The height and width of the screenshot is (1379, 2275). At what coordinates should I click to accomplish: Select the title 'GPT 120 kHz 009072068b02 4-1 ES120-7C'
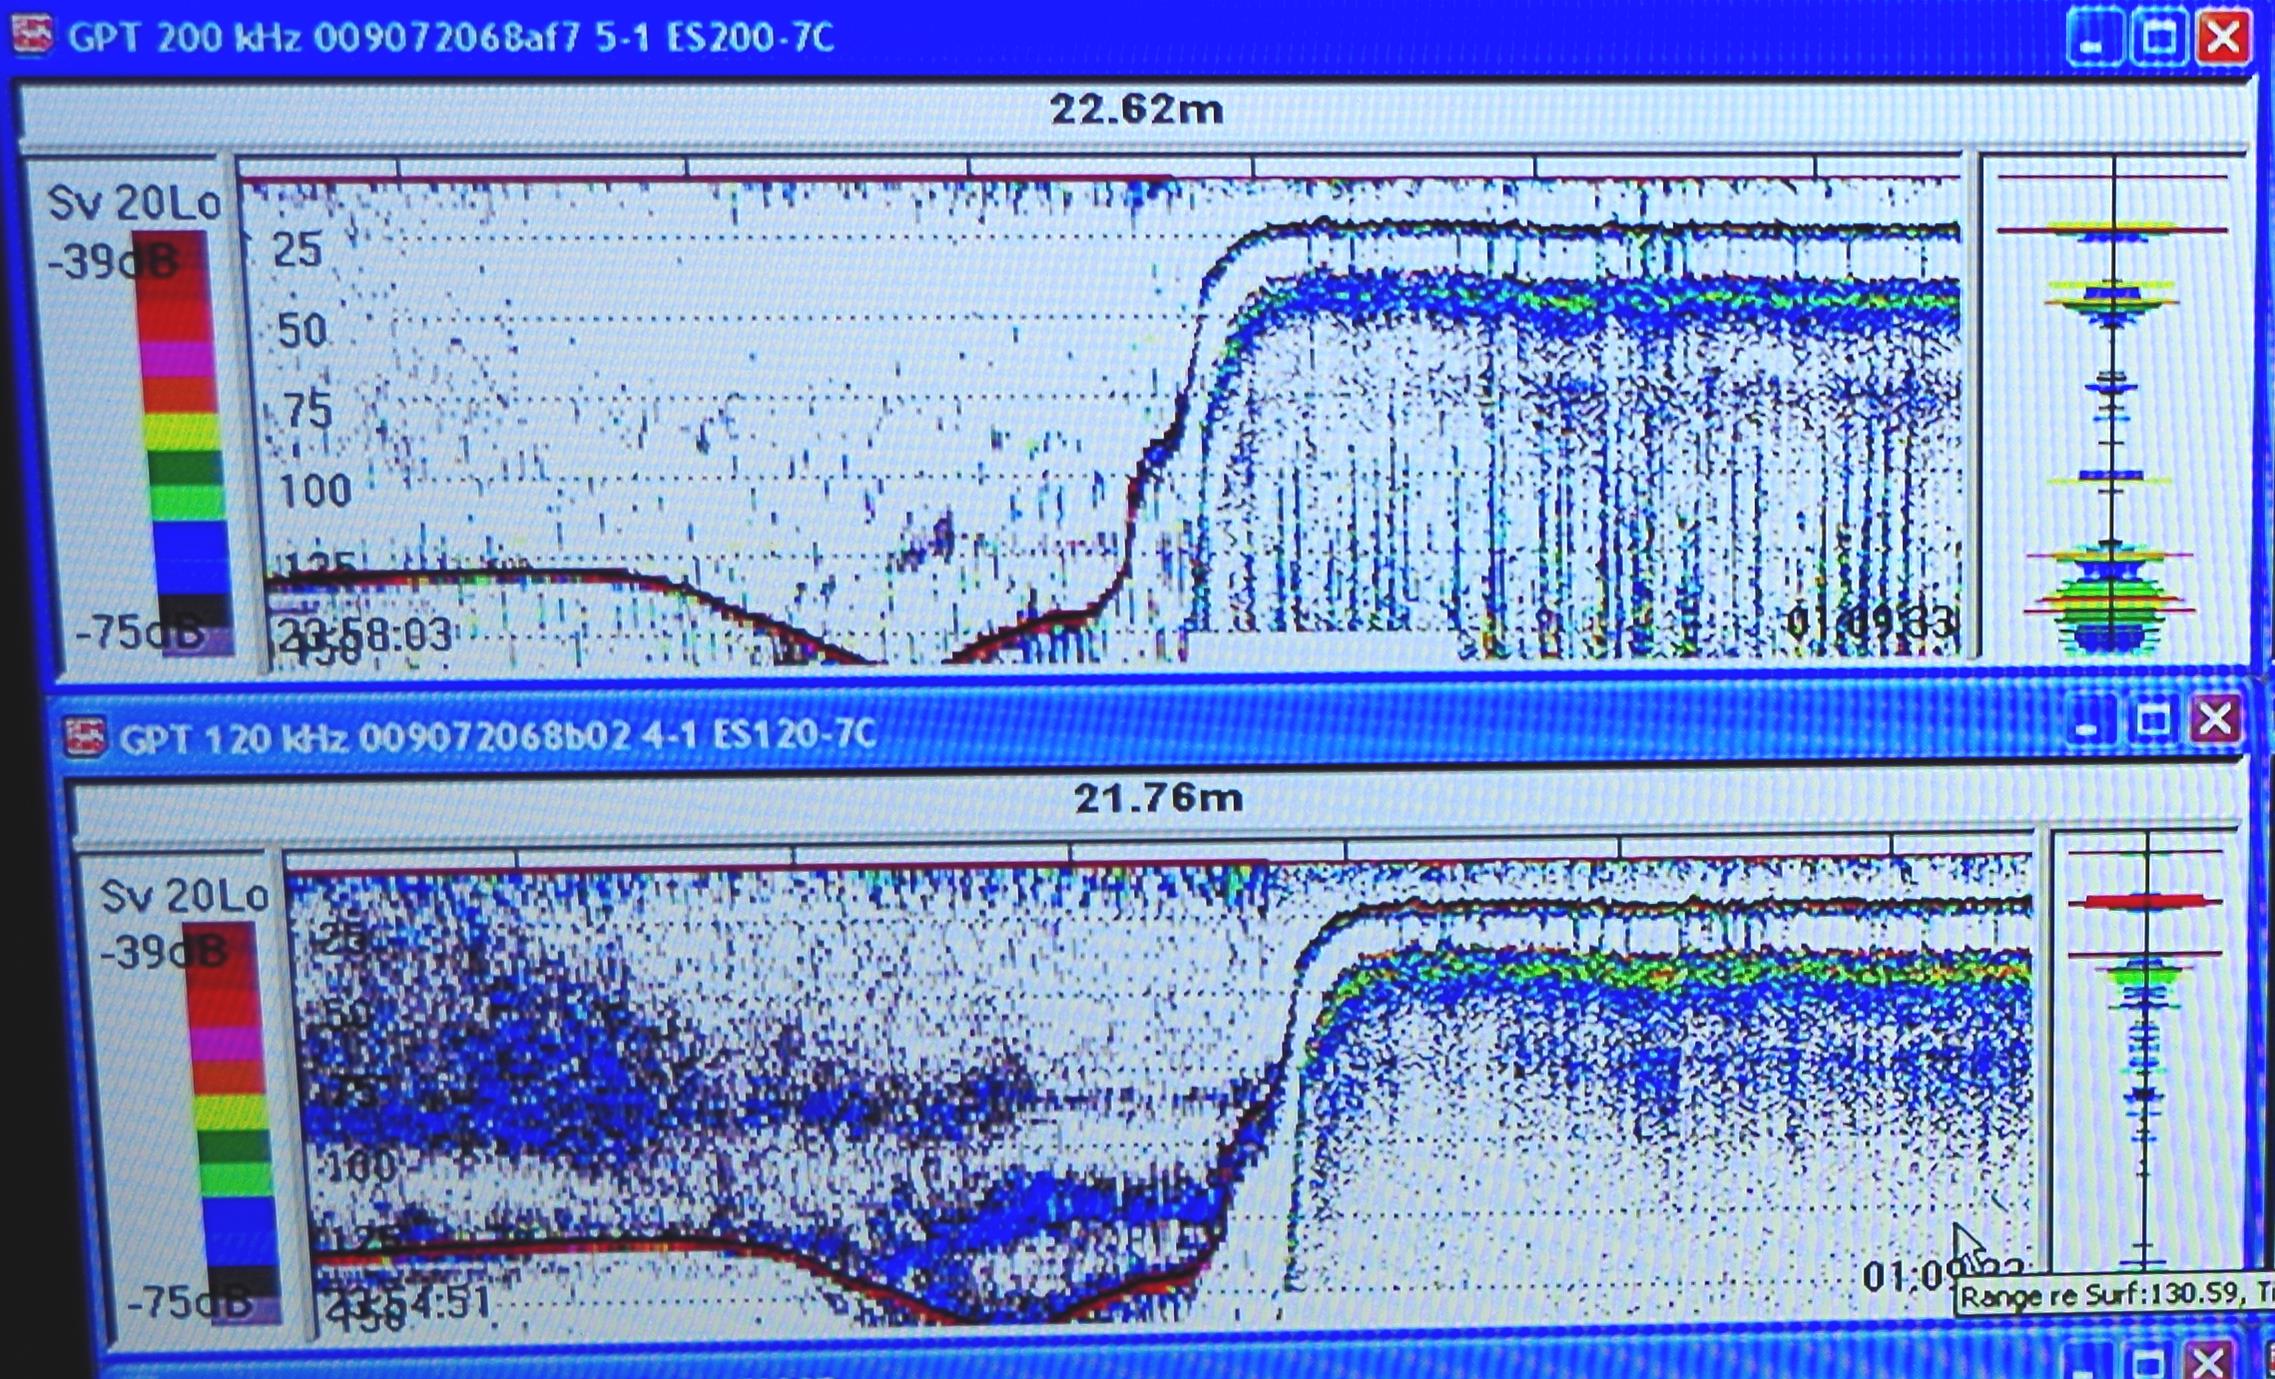coord(498,737)
